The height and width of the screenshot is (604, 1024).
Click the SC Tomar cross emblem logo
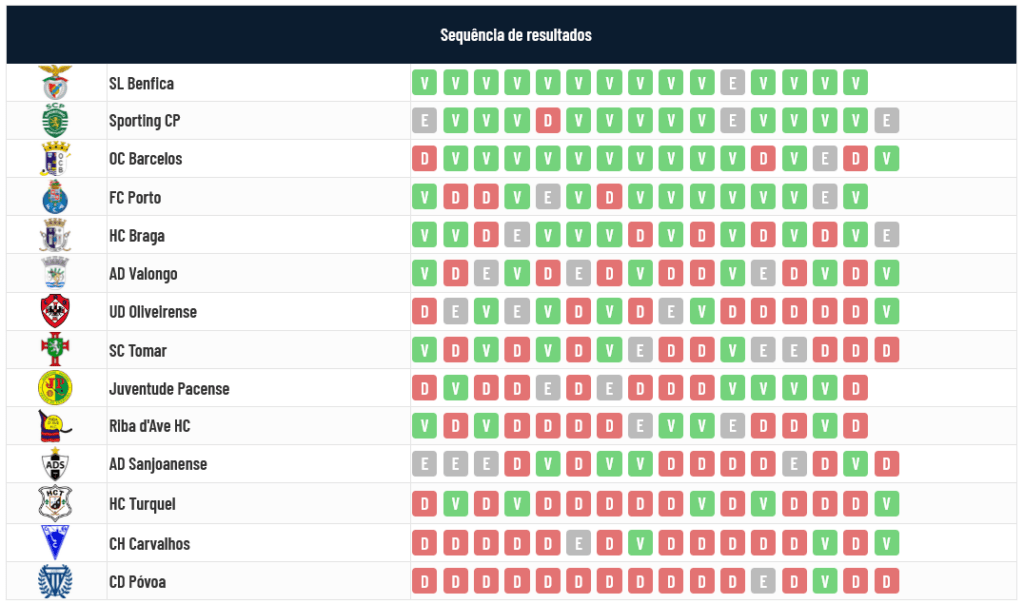pyautogui.click(x=55, y=350)
